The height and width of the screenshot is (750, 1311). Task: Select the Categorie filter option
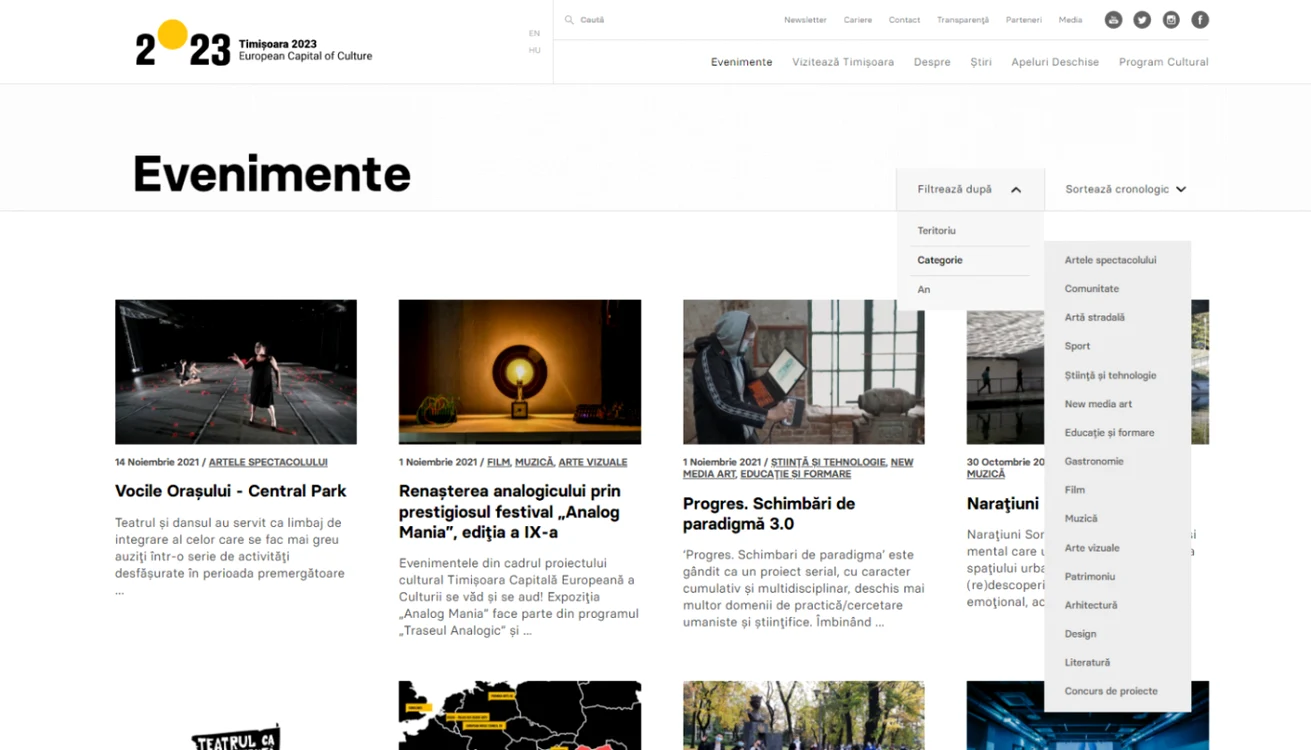click(940, 260)
